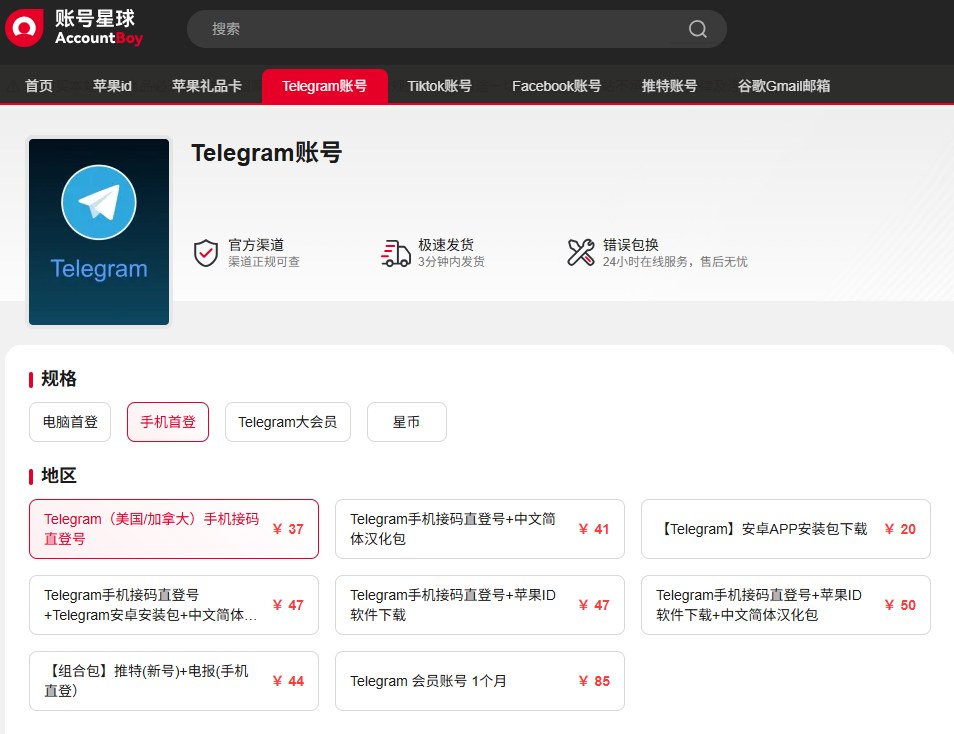The image size is (954, 734).
Task: Click the search magnifier icon
Action: (x=697, y=29)
